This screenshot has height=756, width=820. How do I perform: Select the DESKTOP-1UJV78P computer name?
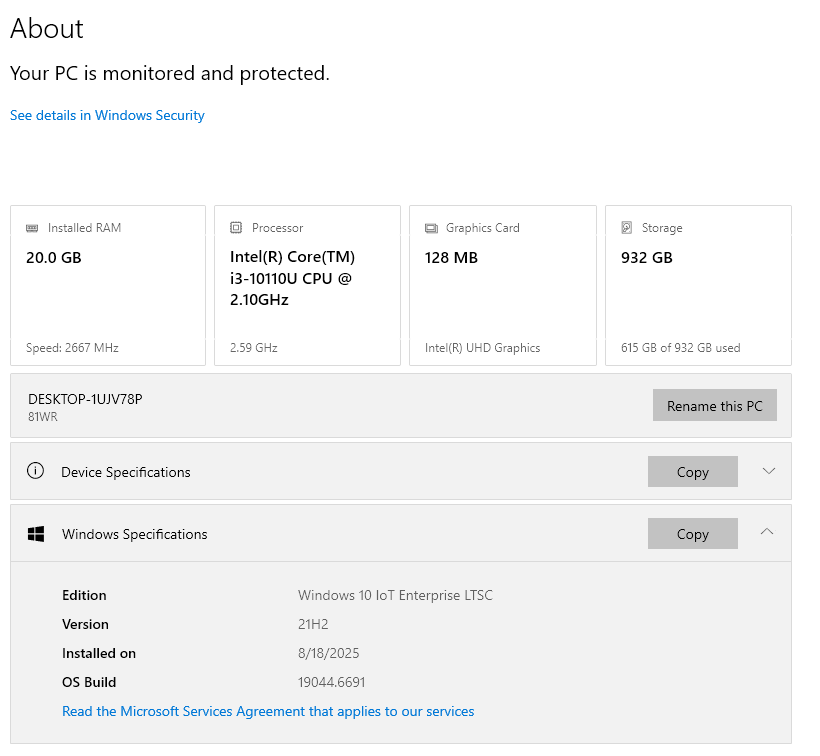(85, 399)
